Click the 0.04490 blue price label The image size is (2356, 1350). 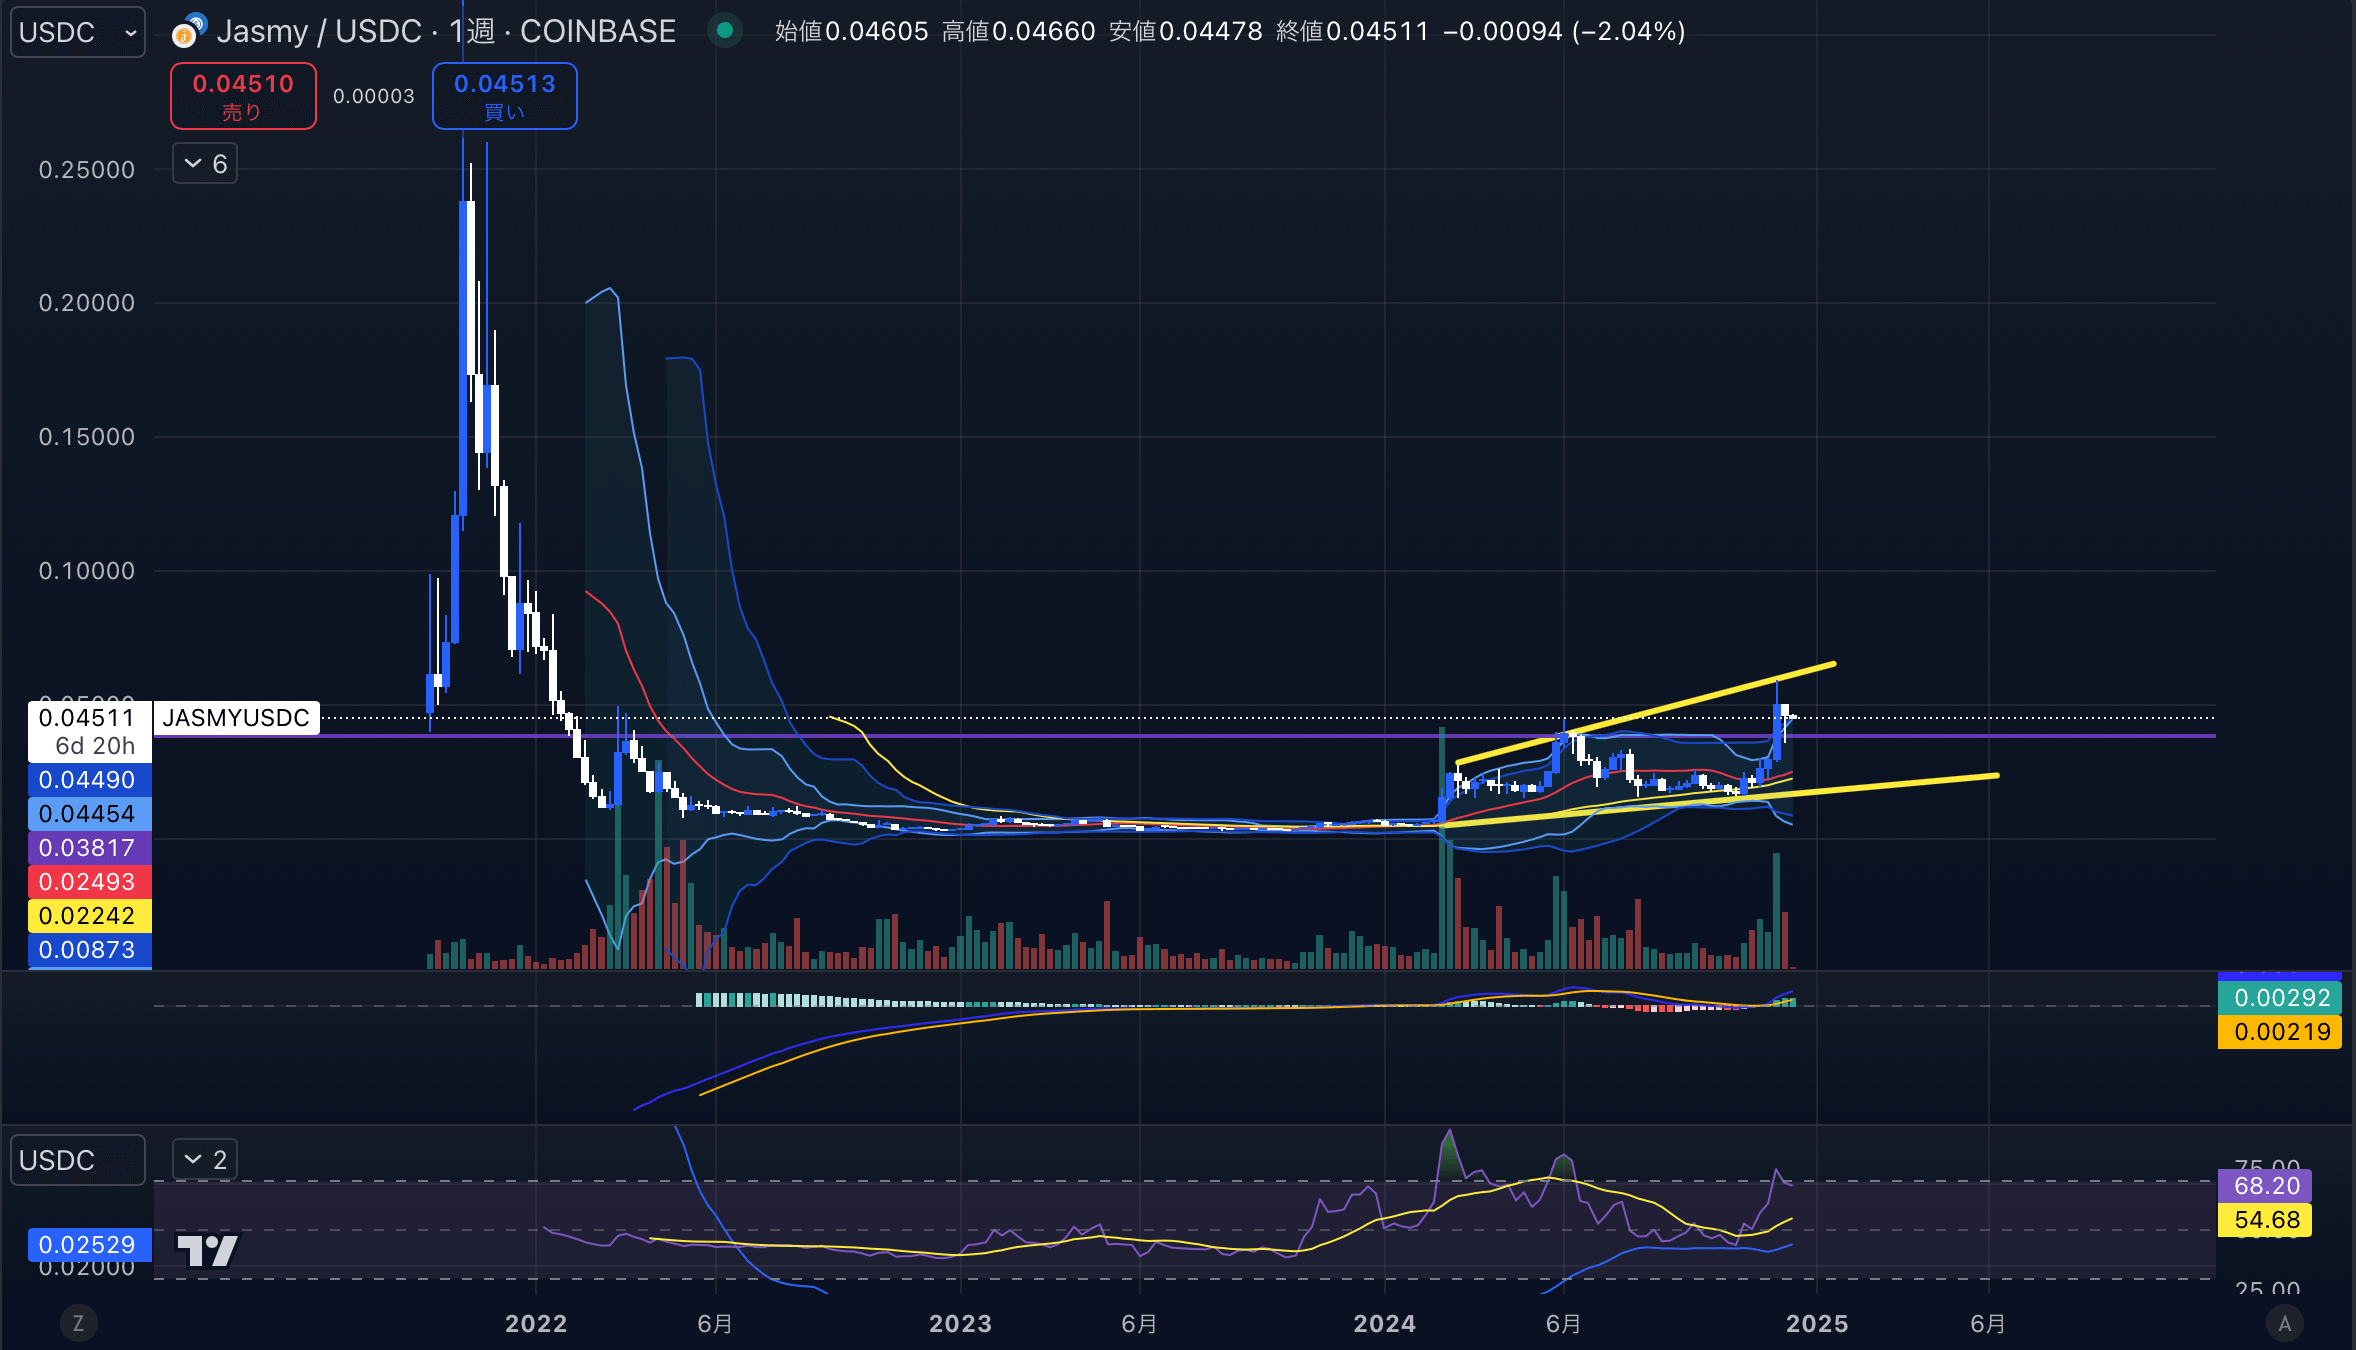(x=89, y=780)
